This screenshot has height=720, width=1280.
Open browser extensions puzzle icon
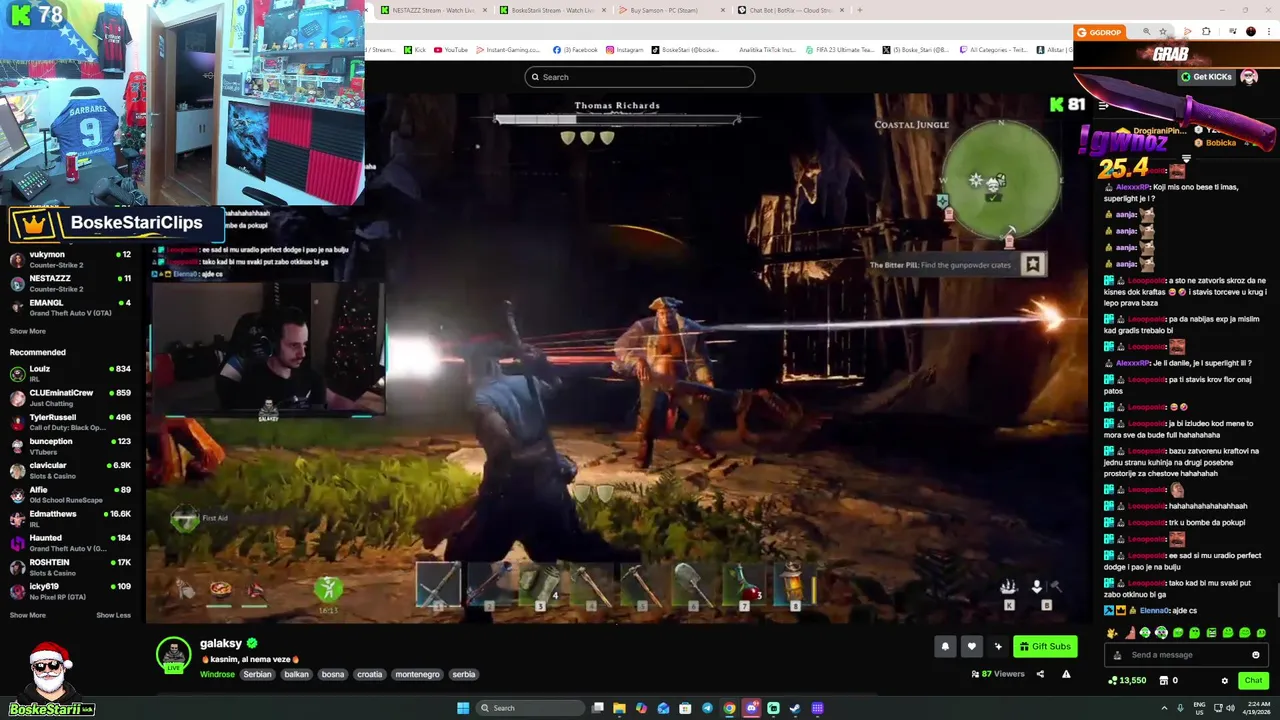point(1206,32)
